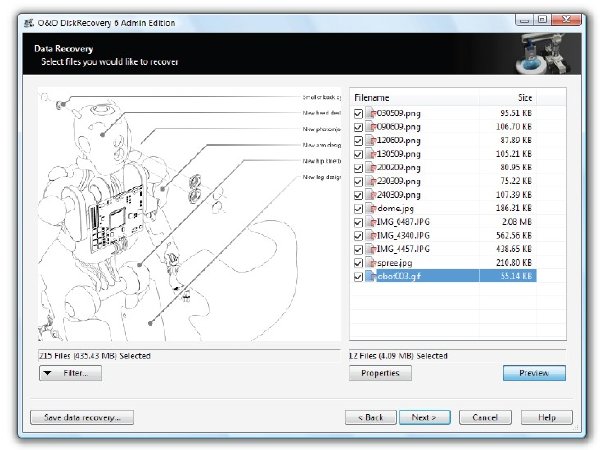This screenshot has height=450, width=600.
Task: Toggle the IMG_4340.JPG checkbox
Action: pyautogui.click(x=358, y=236)
